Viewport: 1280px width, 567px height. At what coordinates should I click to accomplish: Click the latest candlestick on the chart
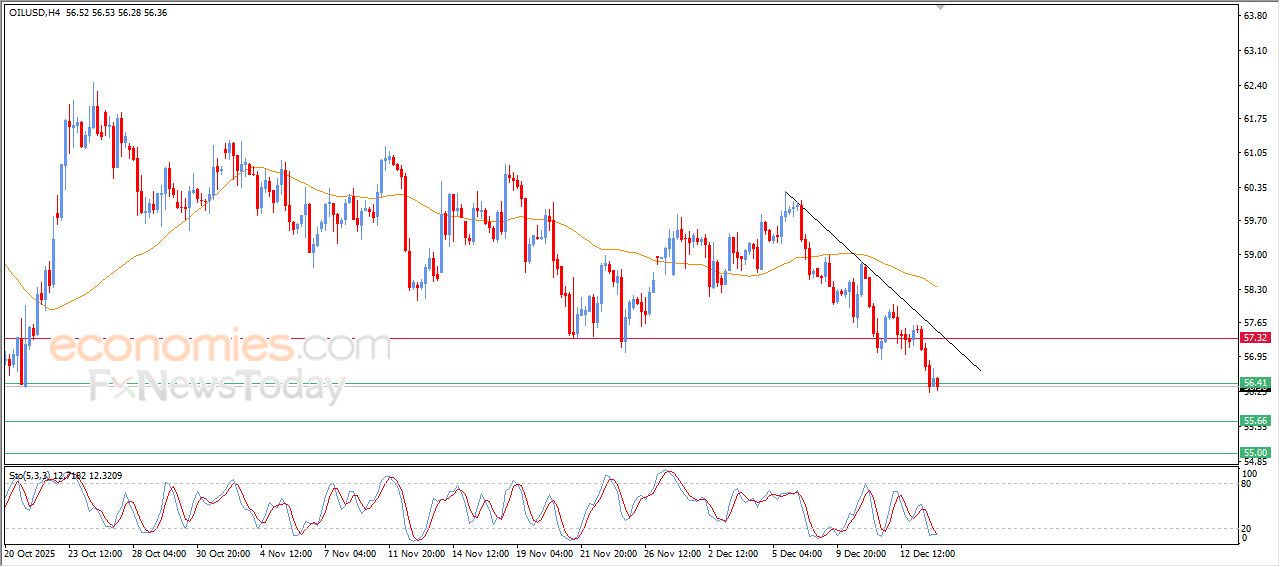coord(938,382)
